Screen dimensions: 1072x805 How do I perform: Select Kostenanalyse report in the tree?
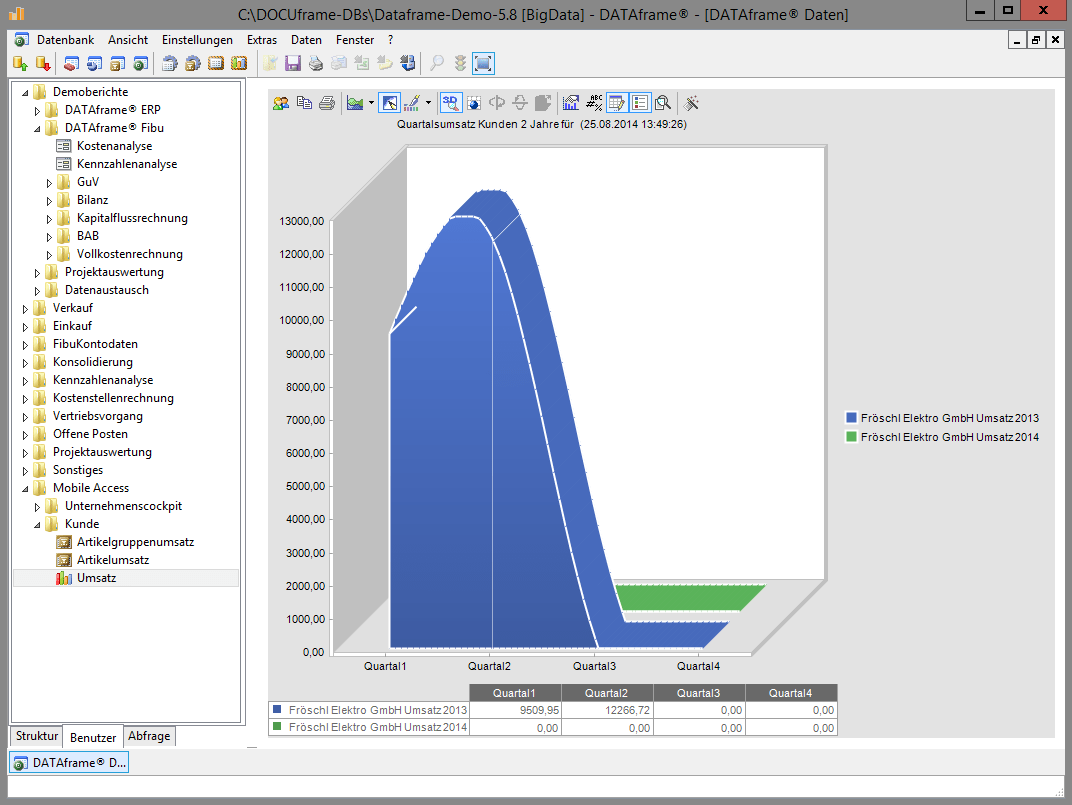pos(114,146)
